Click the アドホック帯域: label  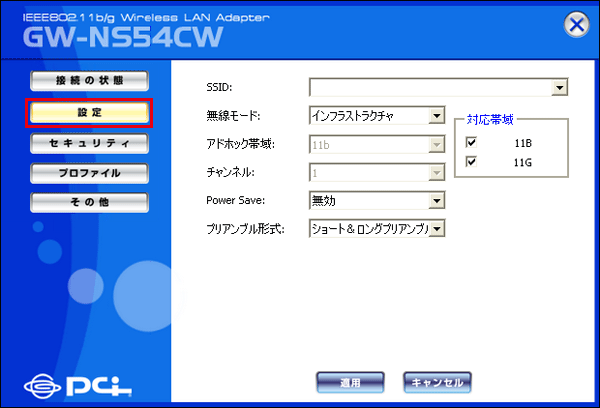point(240,144)
